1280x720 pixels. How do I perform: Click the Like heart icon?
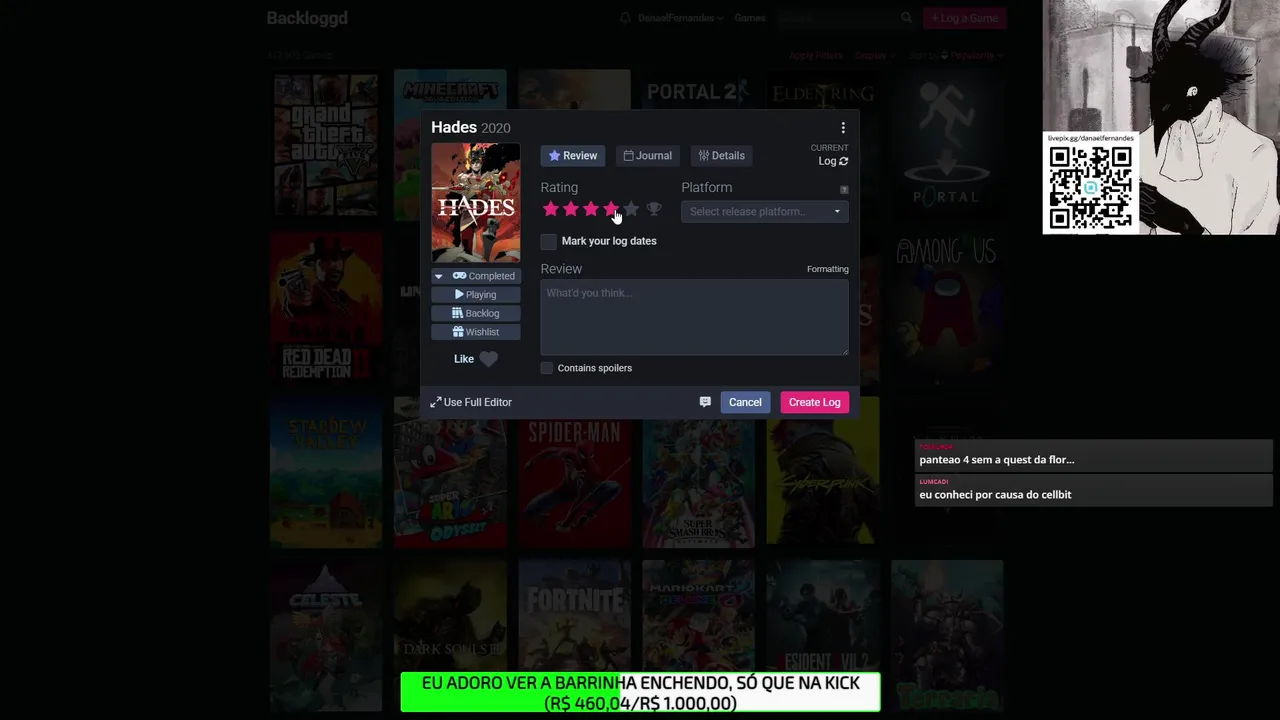[488, 359]
